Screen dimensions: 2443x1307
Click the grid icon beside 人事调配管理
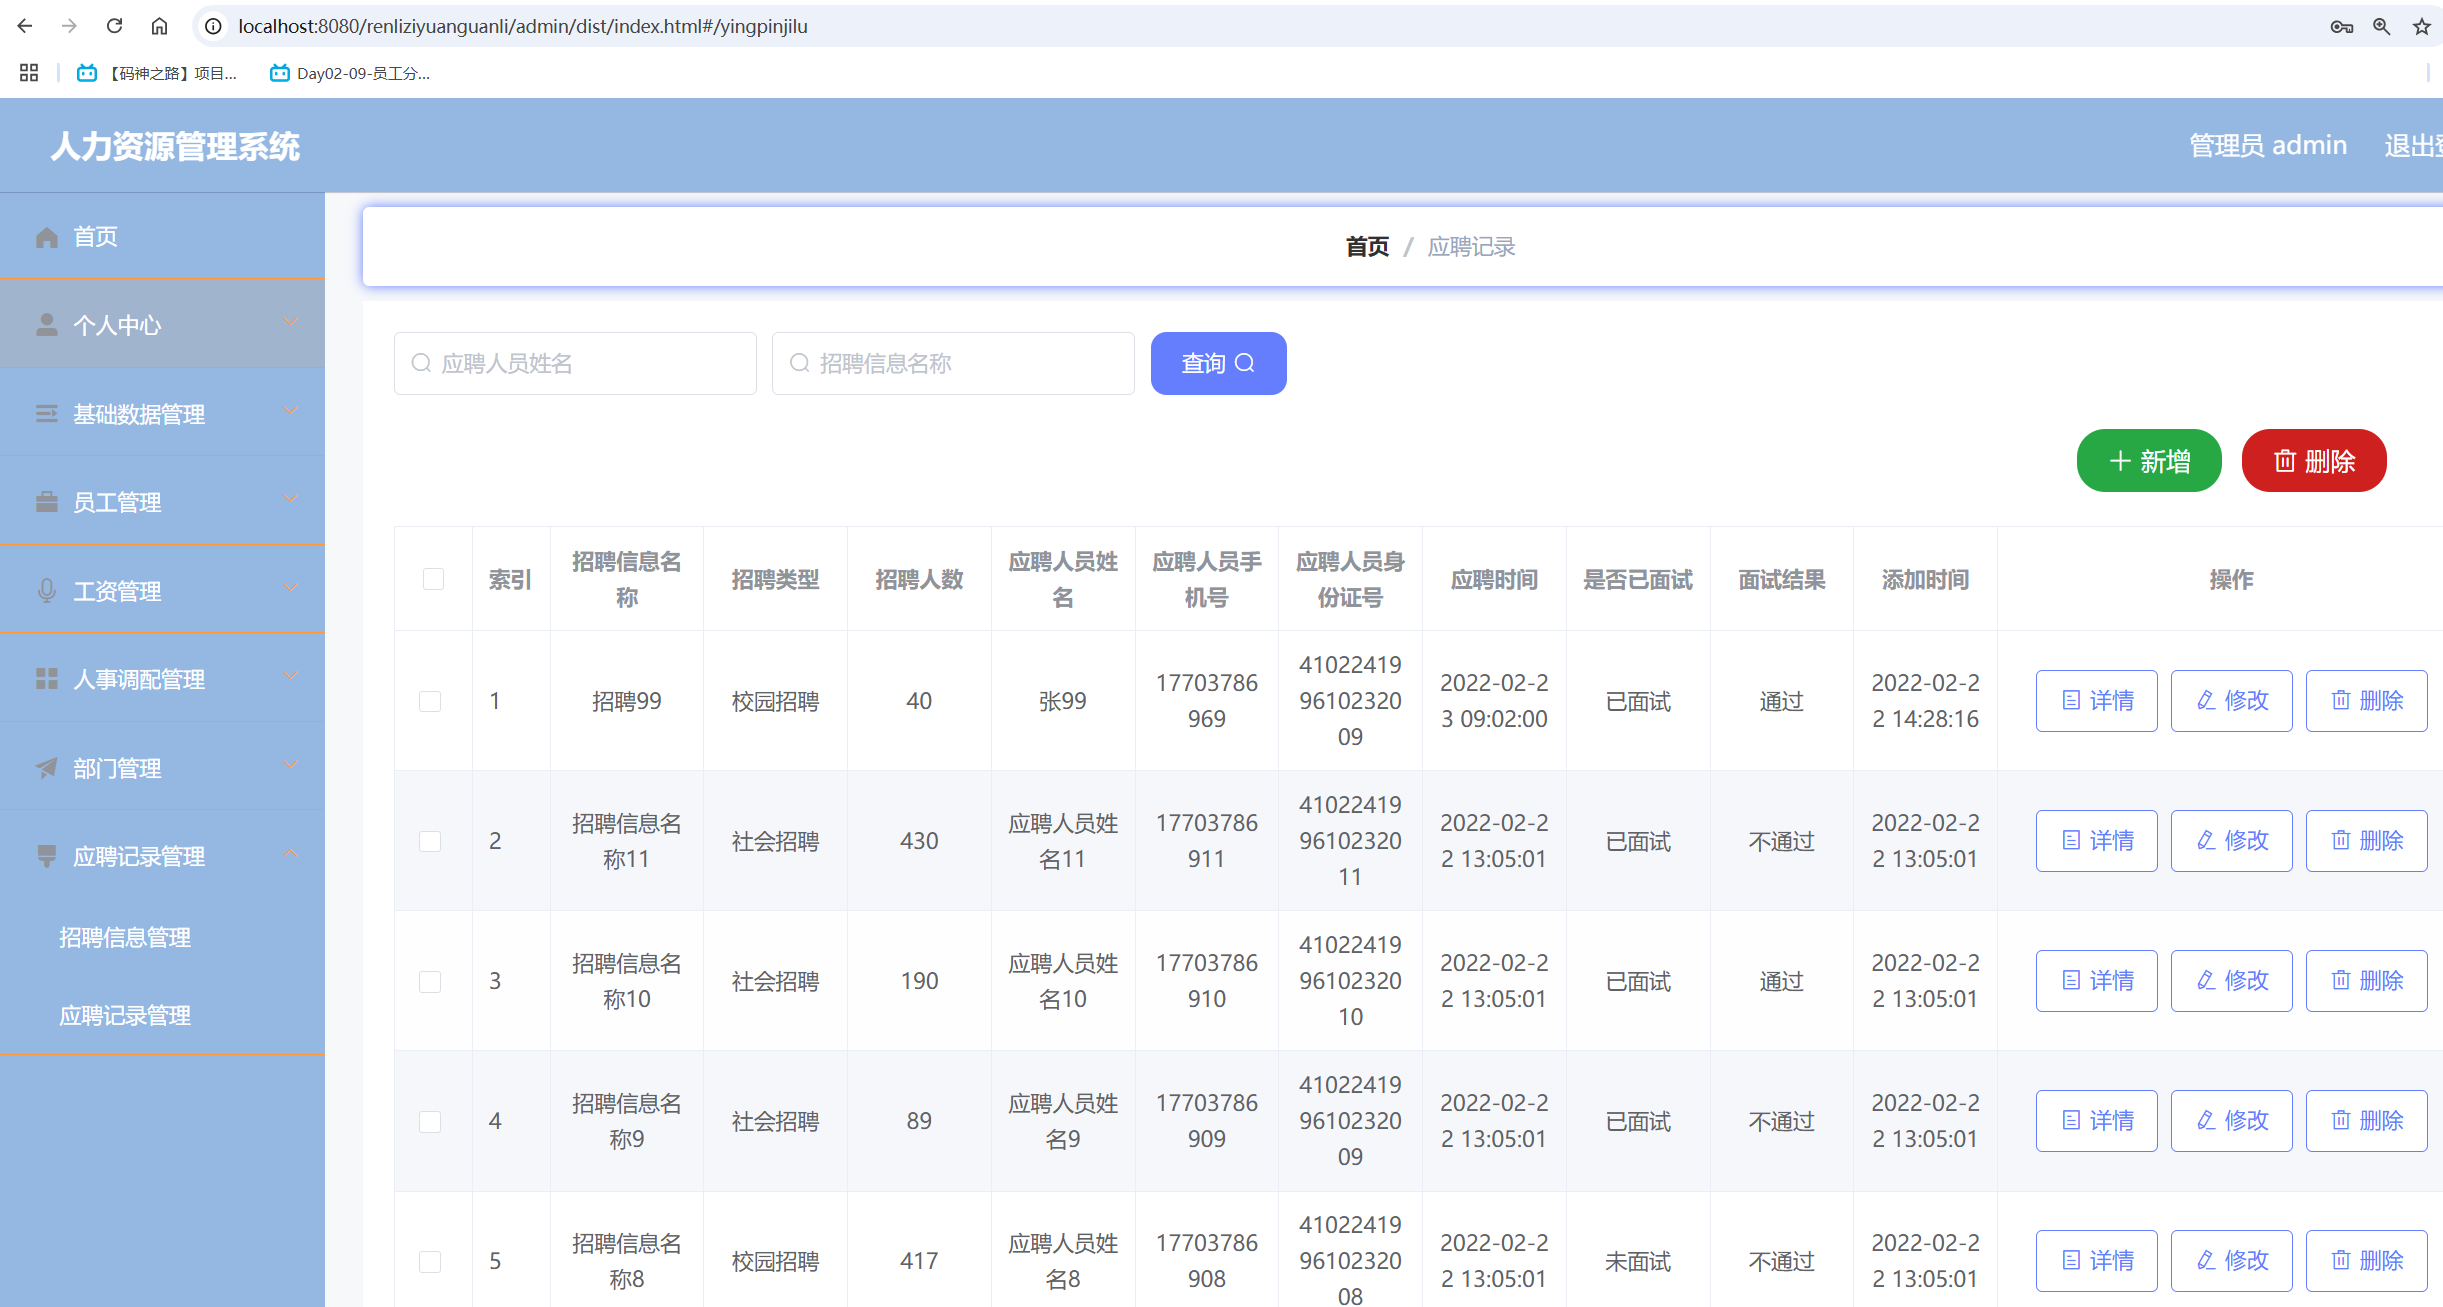pos(46,678)
